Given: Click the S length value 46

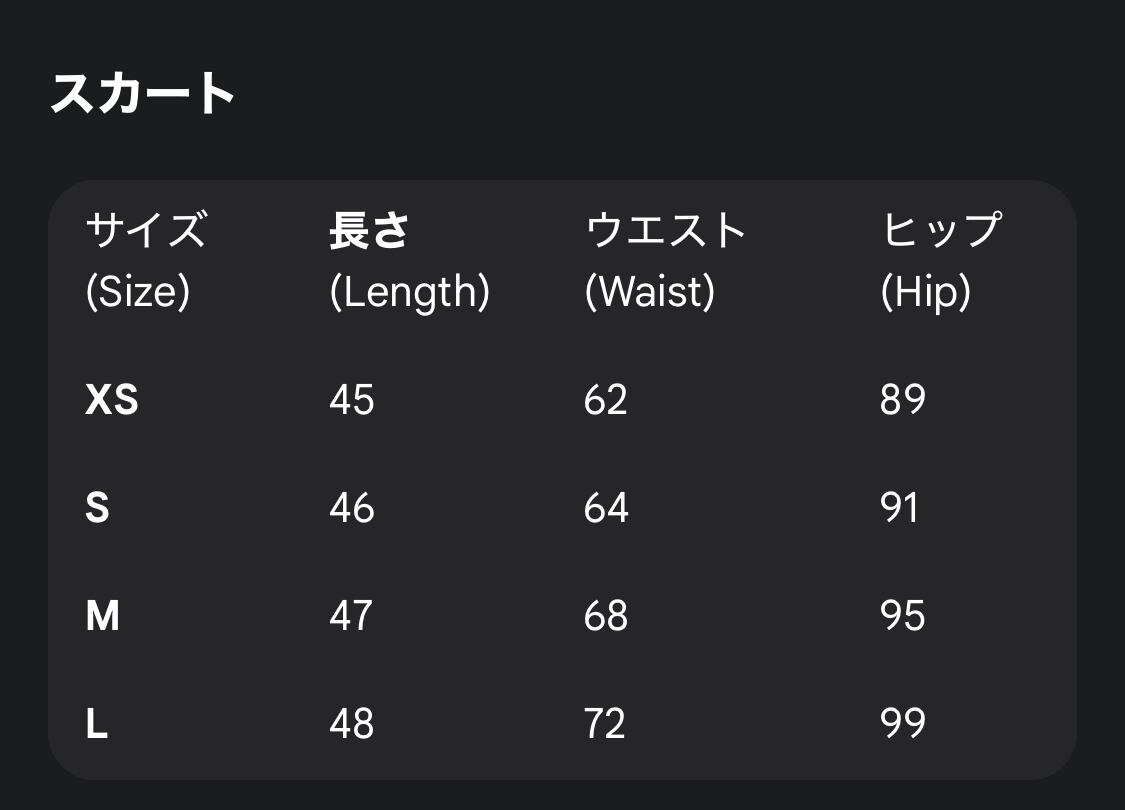Looking at the screenshot, I should 352,508.
